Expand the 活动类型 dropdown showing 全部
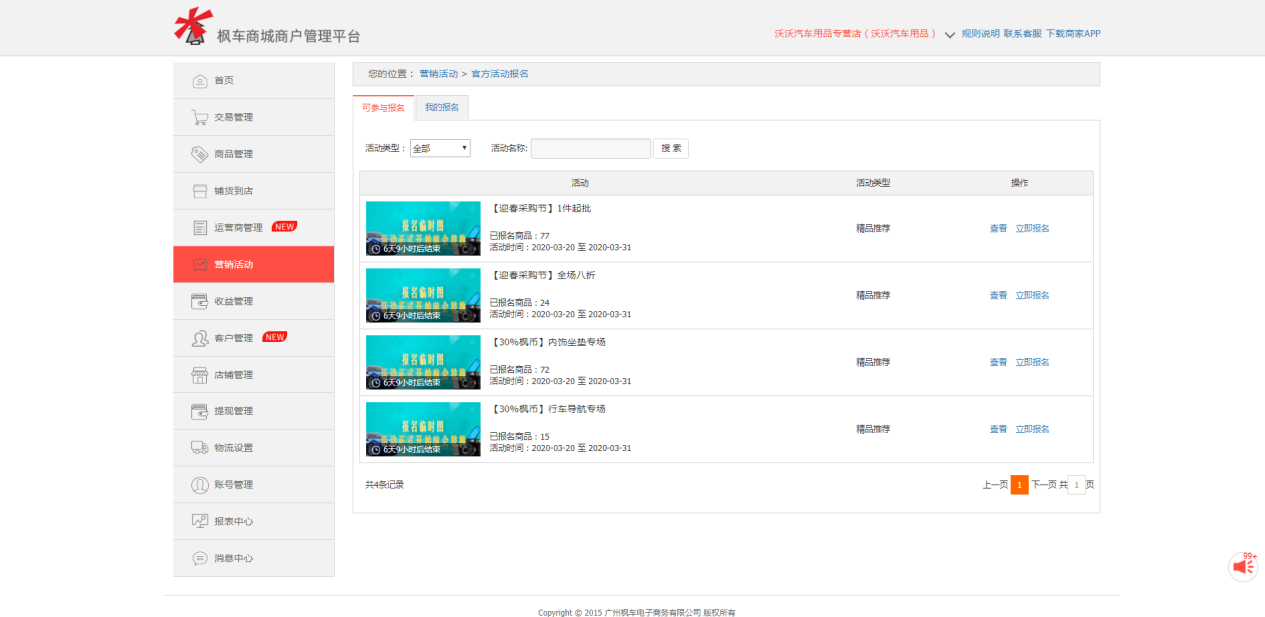Image resolution: width=1265 pixels, height=617 pixels. point(440,148)
